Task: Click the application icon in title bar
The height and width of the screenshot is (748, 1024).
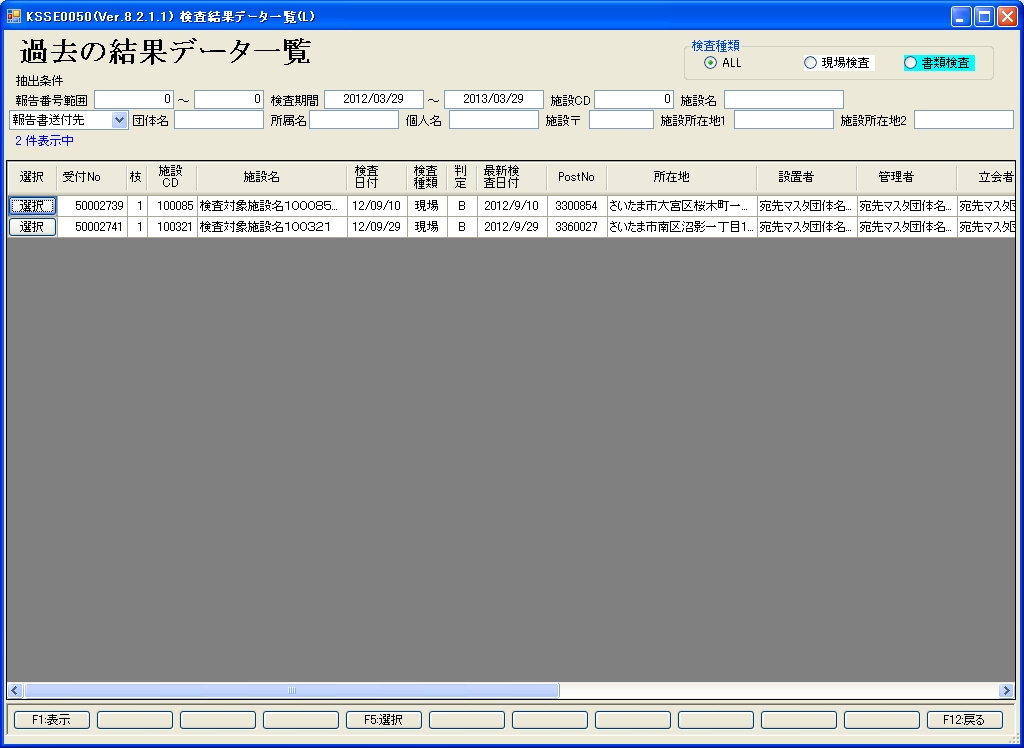Action: (x=13, y=16)
